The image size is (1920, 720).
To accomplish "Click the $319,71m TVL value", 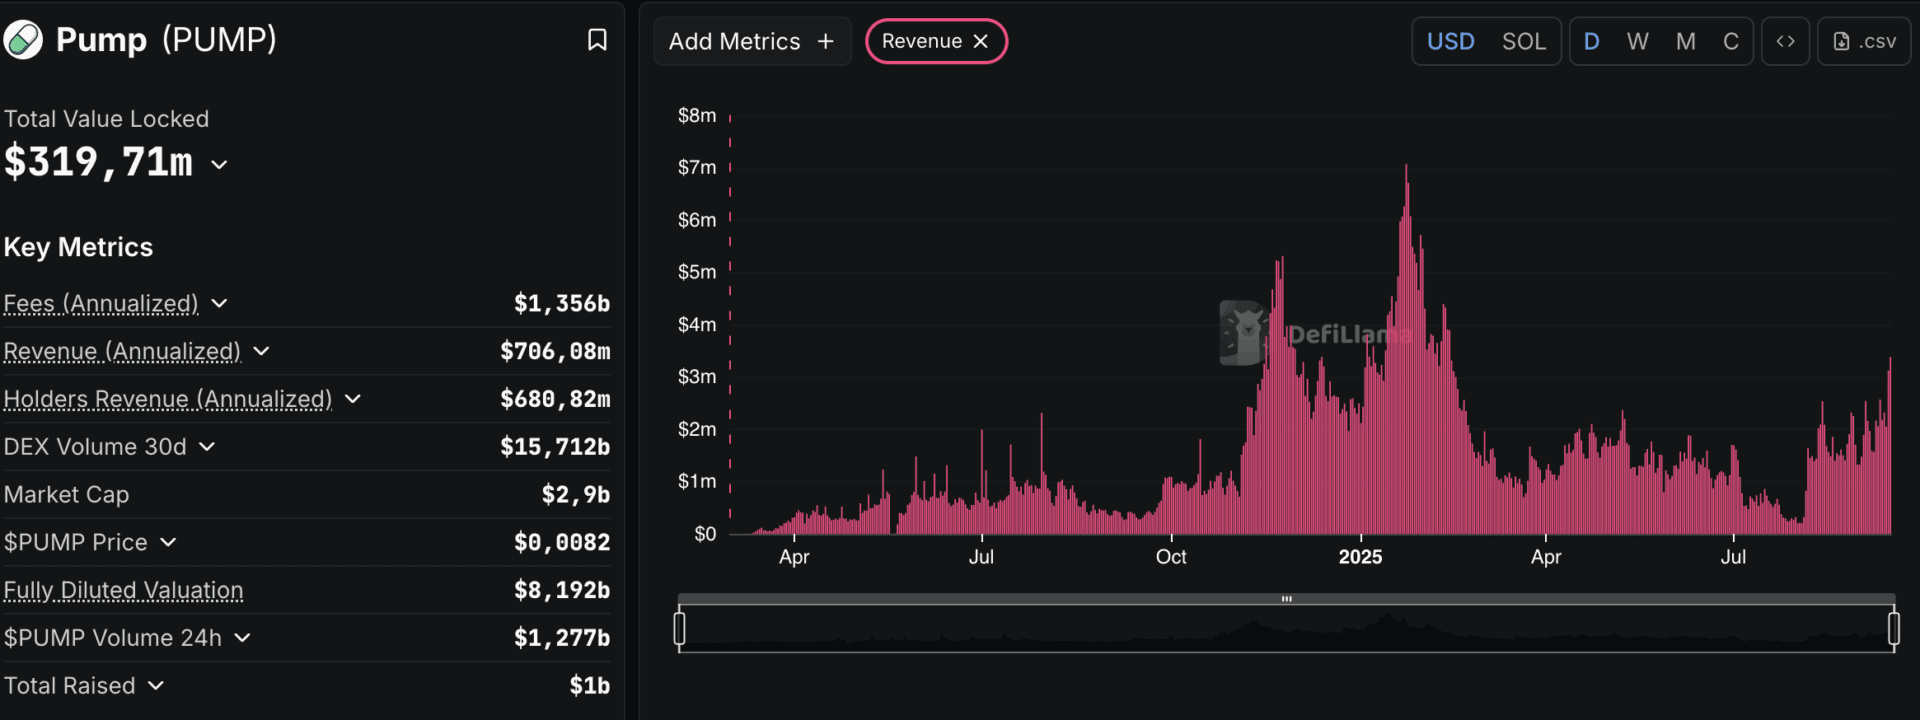I will pos(98,162).
